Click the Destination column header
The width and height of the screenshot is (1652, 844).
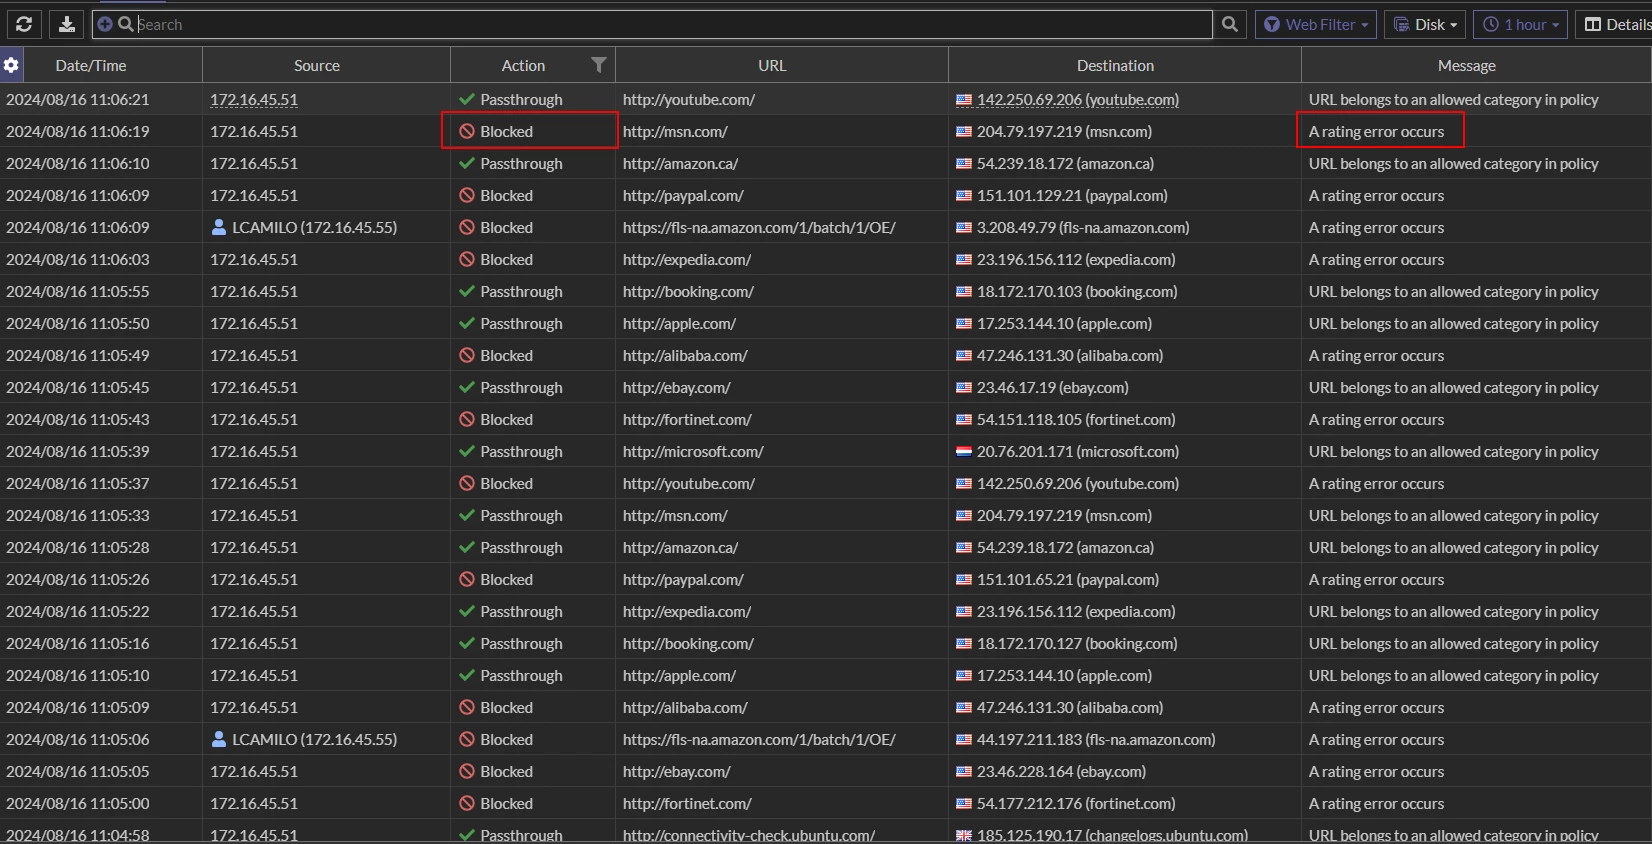(1115, 65)
